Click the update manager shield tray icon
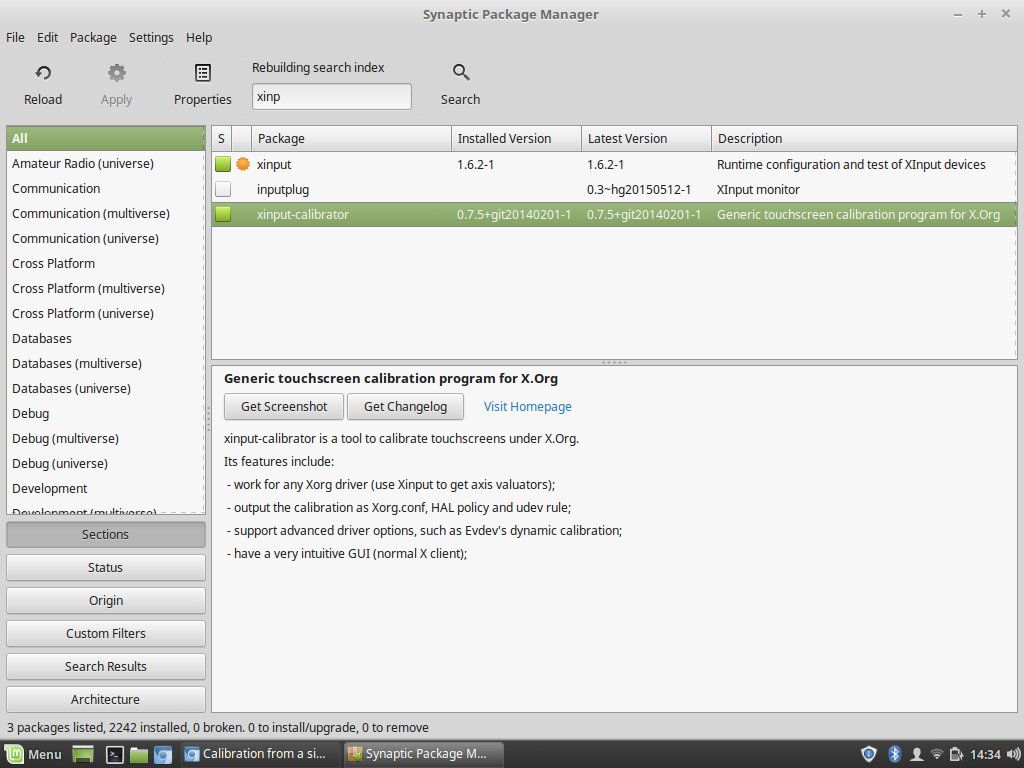1024x768 pixels. (x=869, y=754)
